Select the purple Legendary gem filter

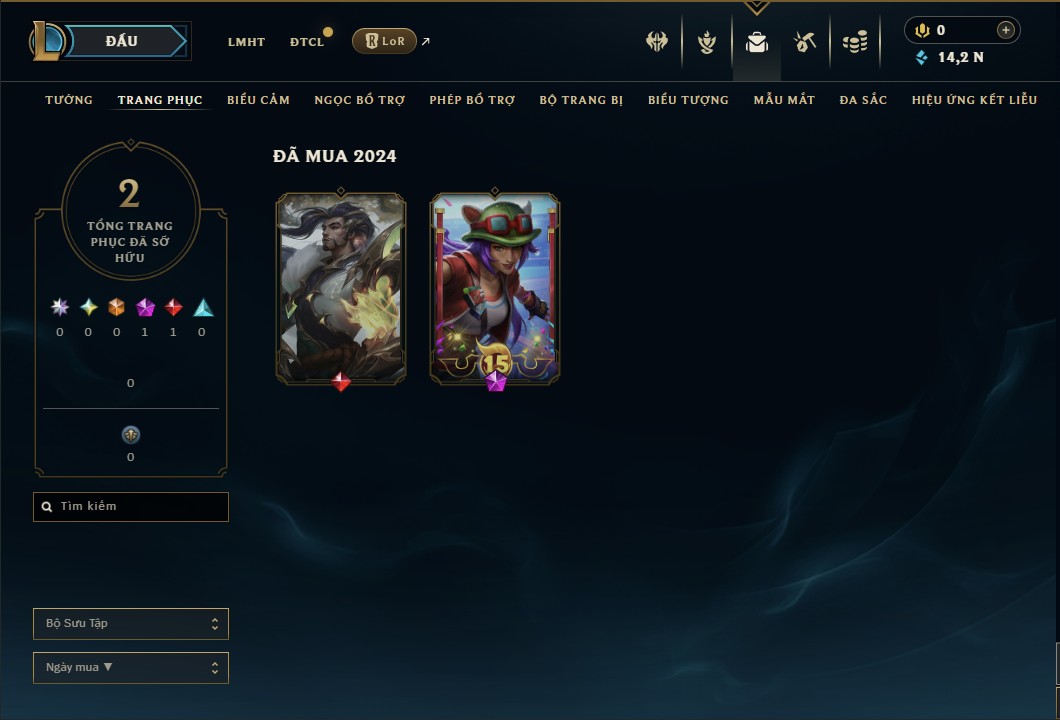pyautogui.click(x=145, y=308)
